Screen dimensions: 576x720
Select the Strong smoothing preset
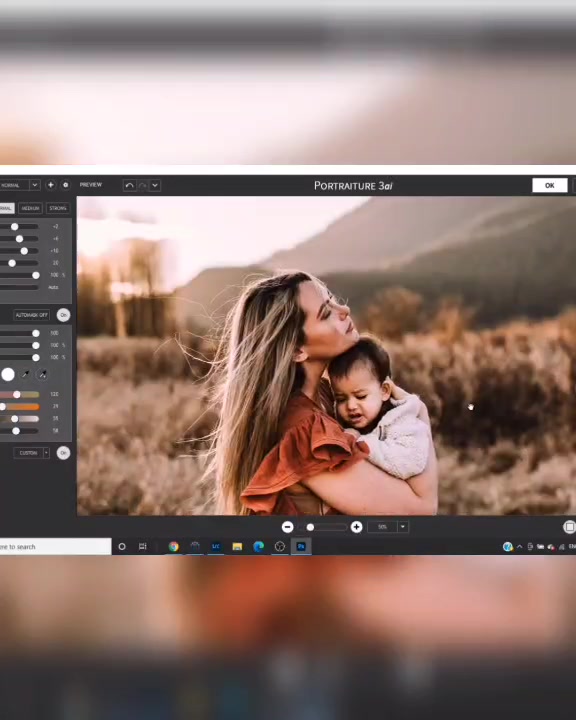pos(58,208)
